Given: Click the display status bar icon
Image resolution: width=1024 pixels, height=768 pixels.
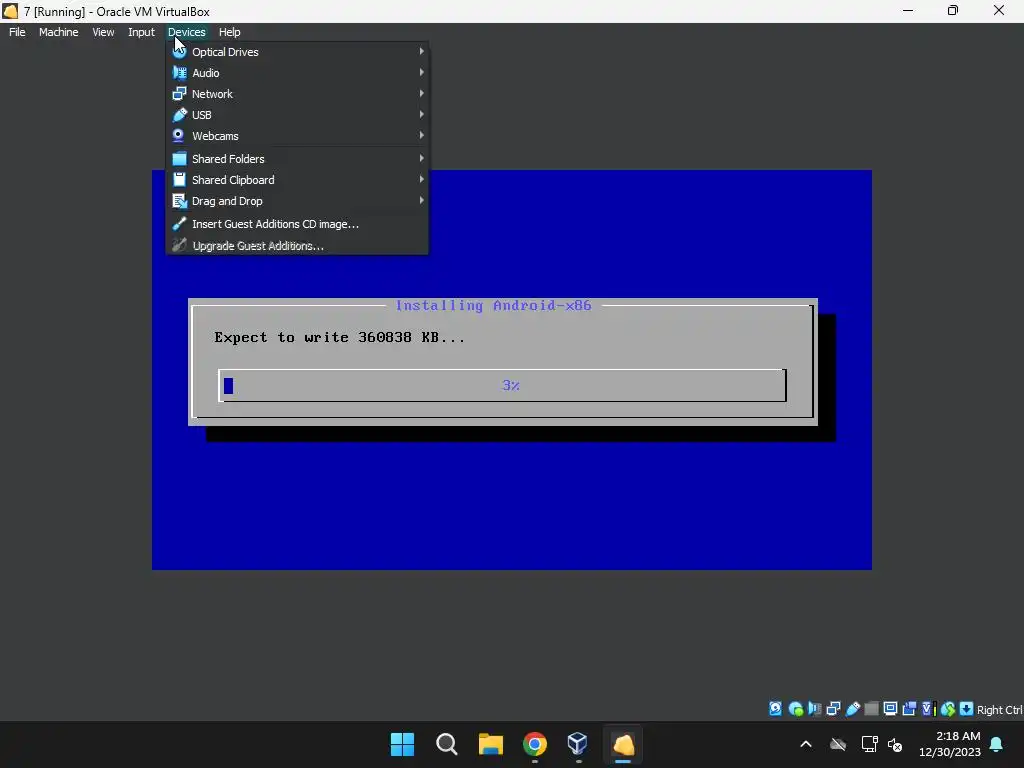Looking at the screenshot, I should [890, 709].
